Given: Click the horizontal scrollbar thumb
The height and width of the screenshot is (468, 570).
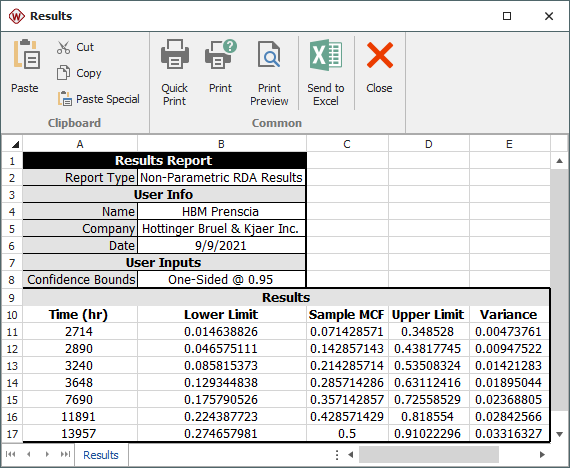Looking at the screenshot, I should pyautogui.click(x=429, y=455).
